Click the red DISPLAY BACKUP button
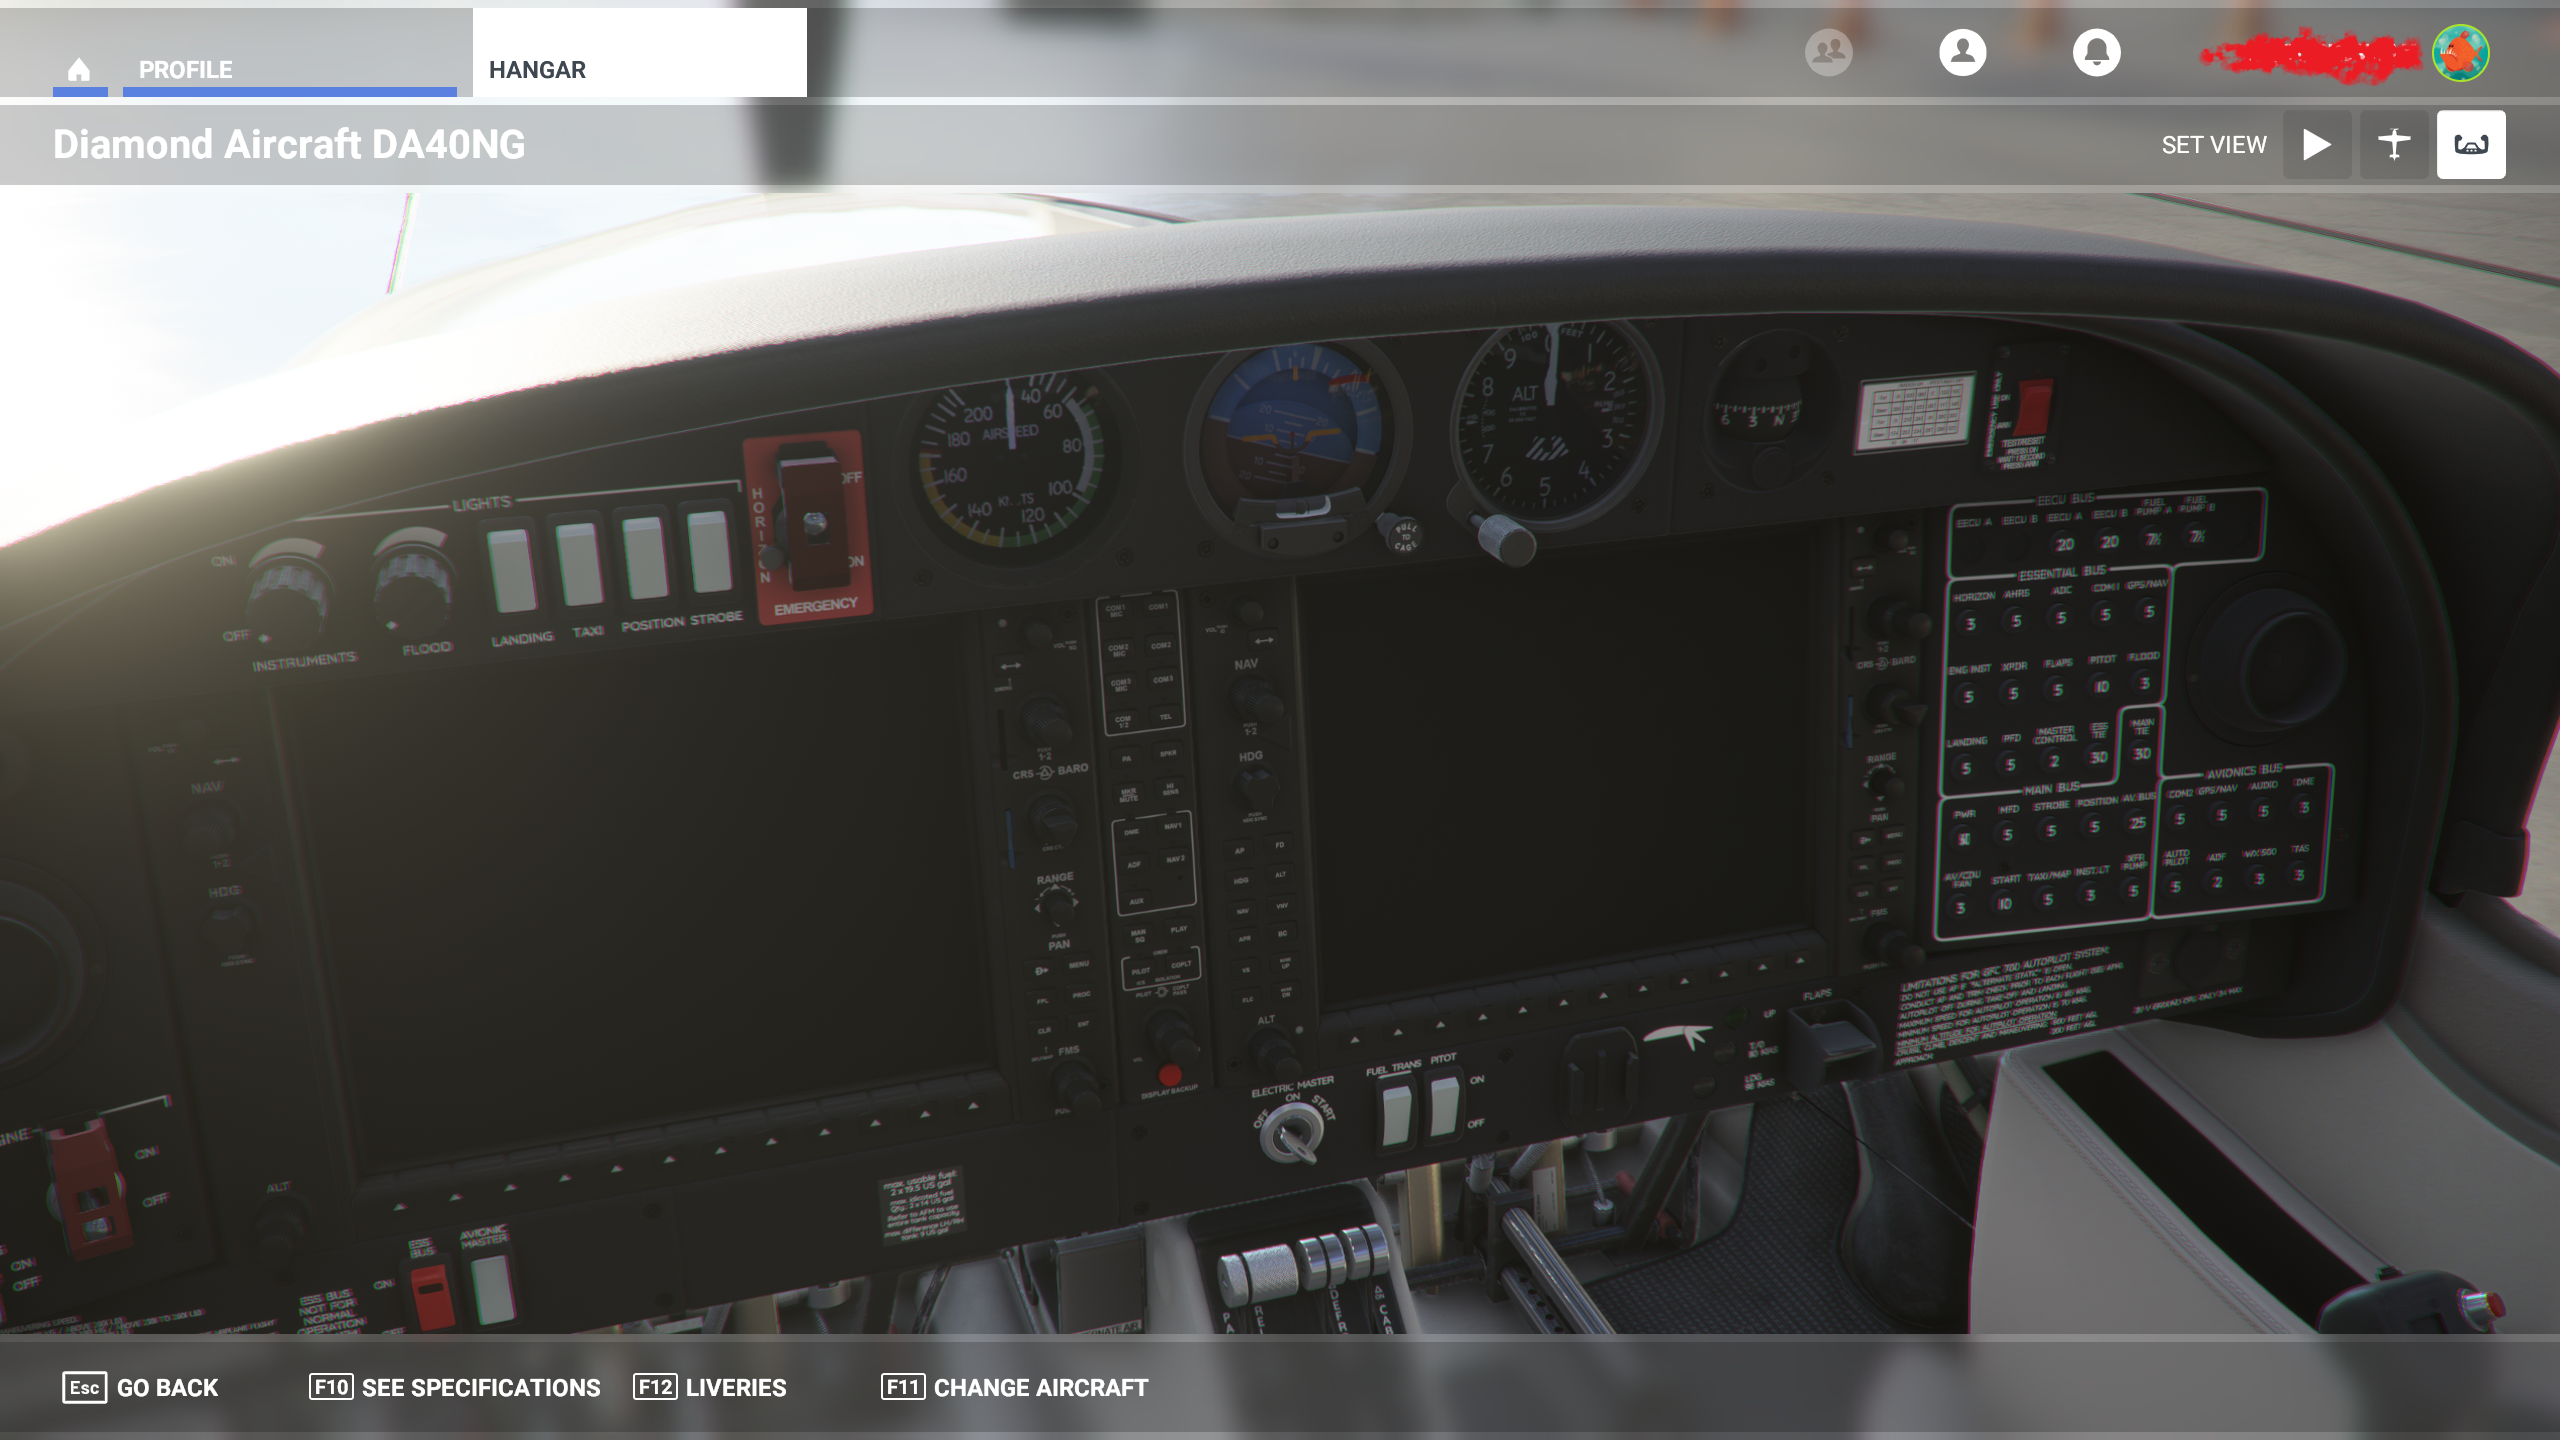2560x1440 pixels. click(1168, 1075)
